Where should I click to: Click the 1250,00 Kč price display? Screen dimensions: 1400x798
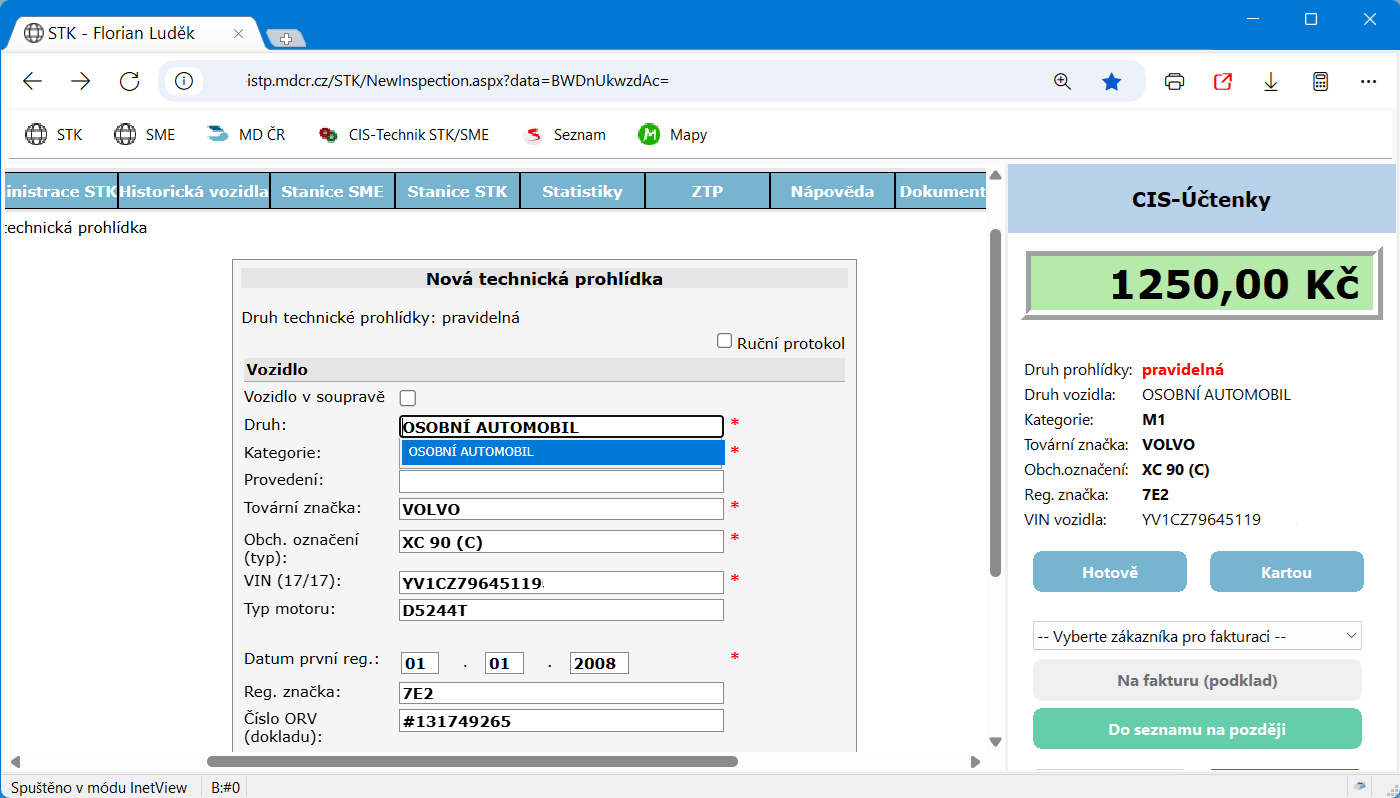(1203, 285)
